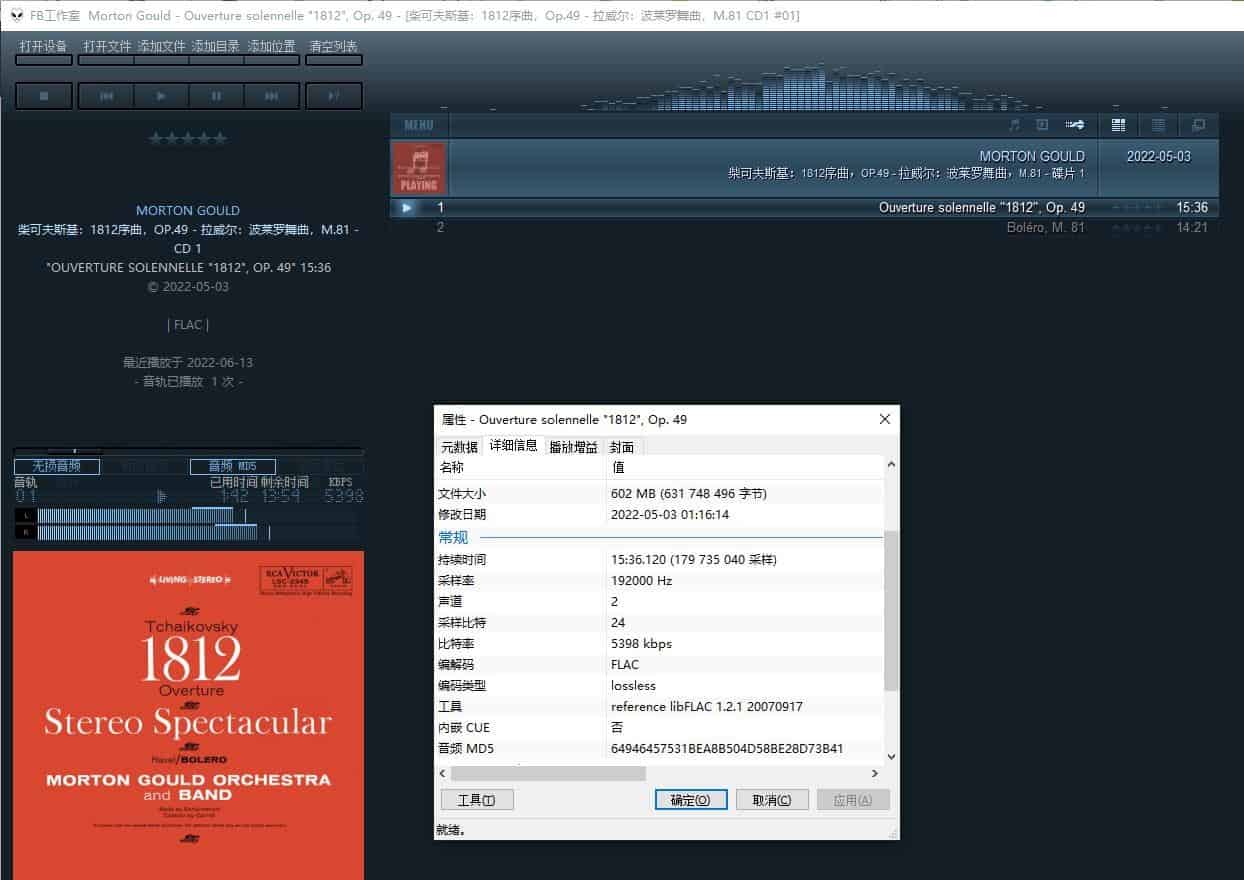Viewport: 1244px width, 880px height.
Task: Select the 采样率 192000 Hz row
Action: pyautogui.click(x=660, y=581)
